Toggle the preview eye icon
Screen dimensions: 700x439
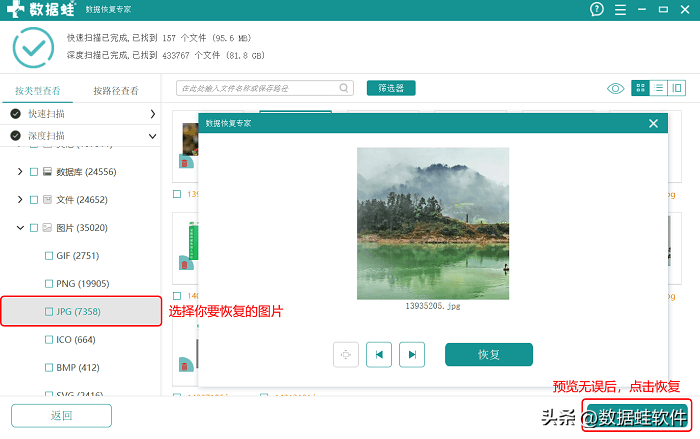click(x=615, y=88)
